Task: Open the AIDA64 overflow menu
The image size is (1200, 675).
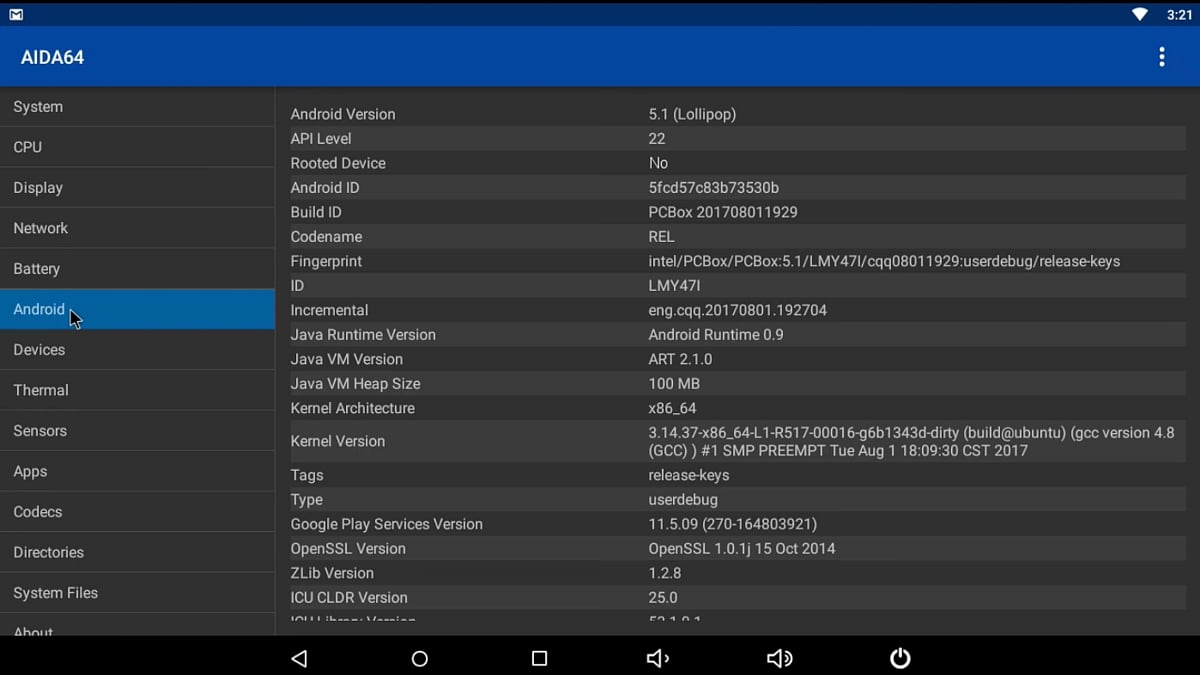Action: tap(1162, 57)
